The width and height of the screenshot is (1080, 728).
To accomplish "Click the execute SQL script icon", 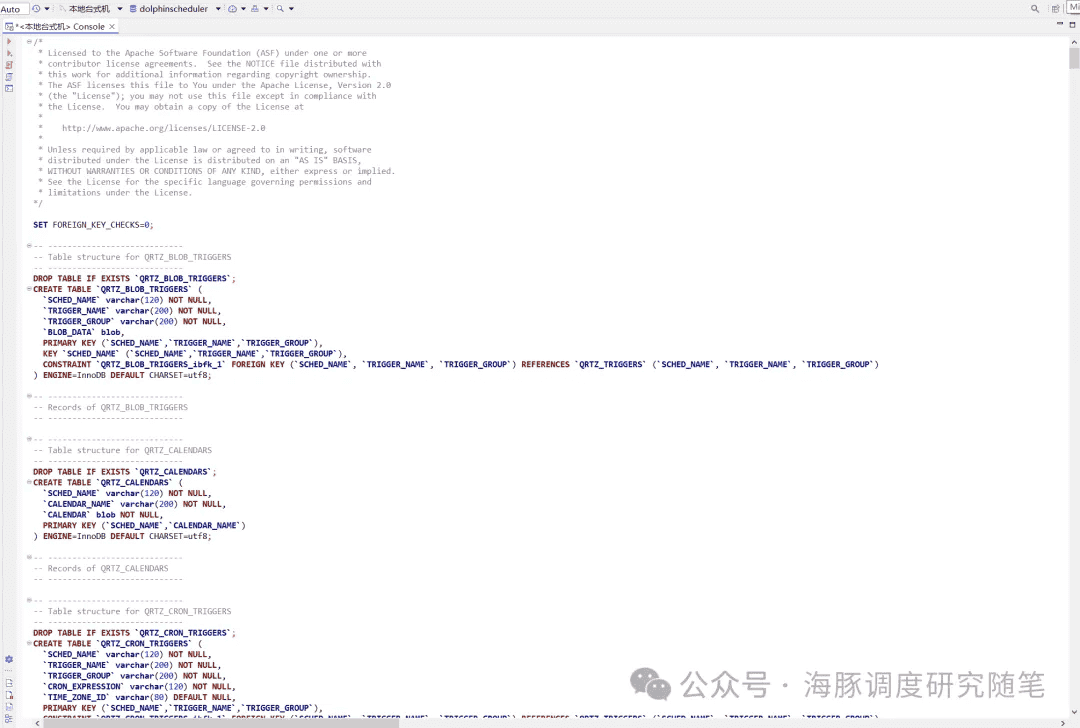I will click(9, 65).
